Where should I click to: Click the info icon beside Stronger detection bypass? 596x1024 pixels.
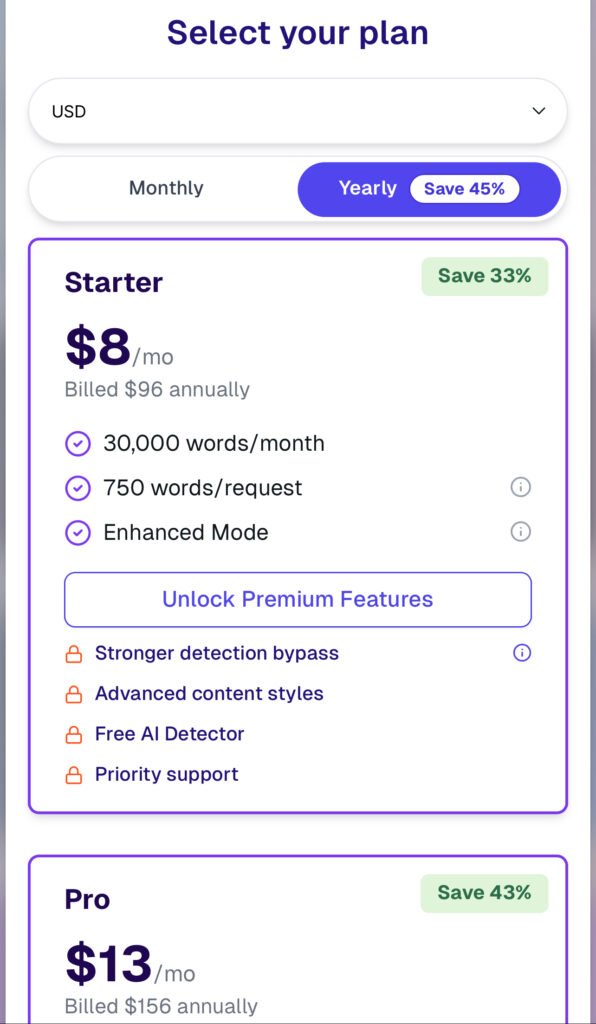520,653
